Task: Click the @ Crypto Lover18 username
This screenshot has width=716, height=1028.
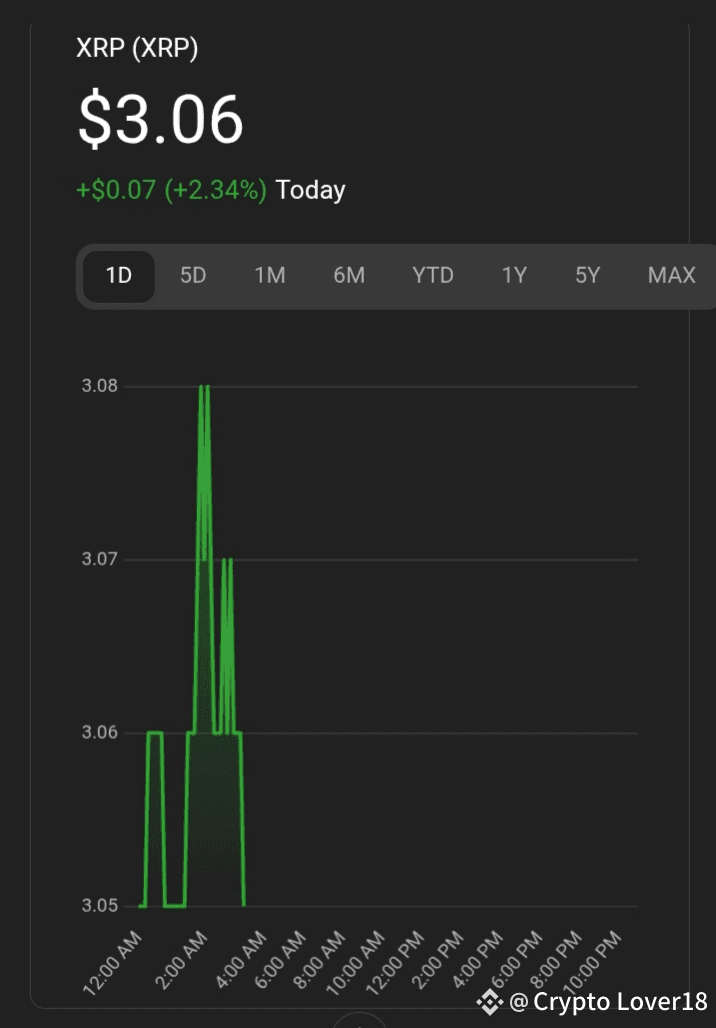Action: pos(608,1001)
